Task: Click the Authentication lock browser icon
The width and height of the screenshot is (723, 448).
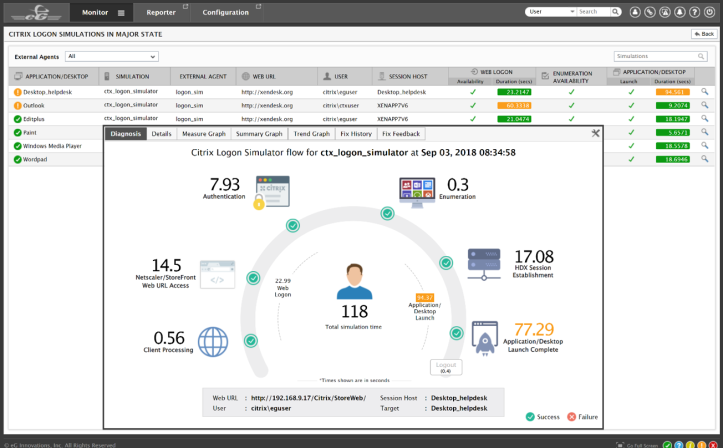Action: [x=272, y=192]
